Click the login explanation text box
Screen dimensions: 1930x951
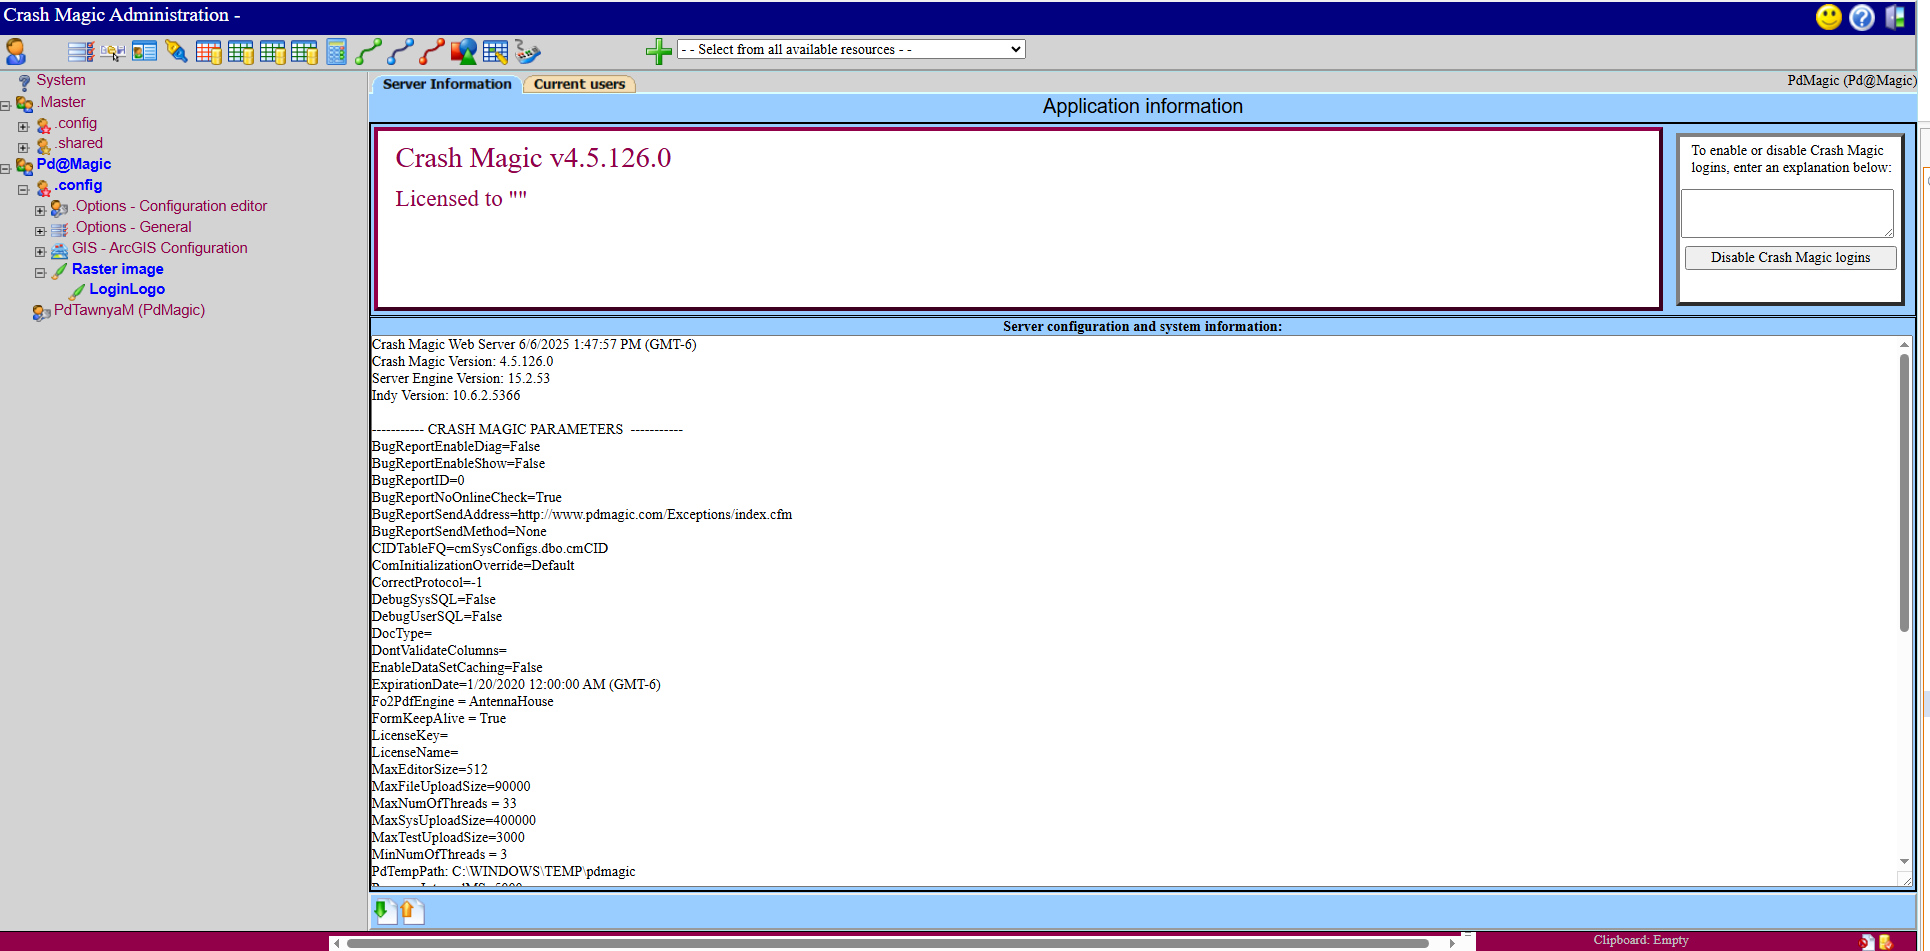(1786, 213)
